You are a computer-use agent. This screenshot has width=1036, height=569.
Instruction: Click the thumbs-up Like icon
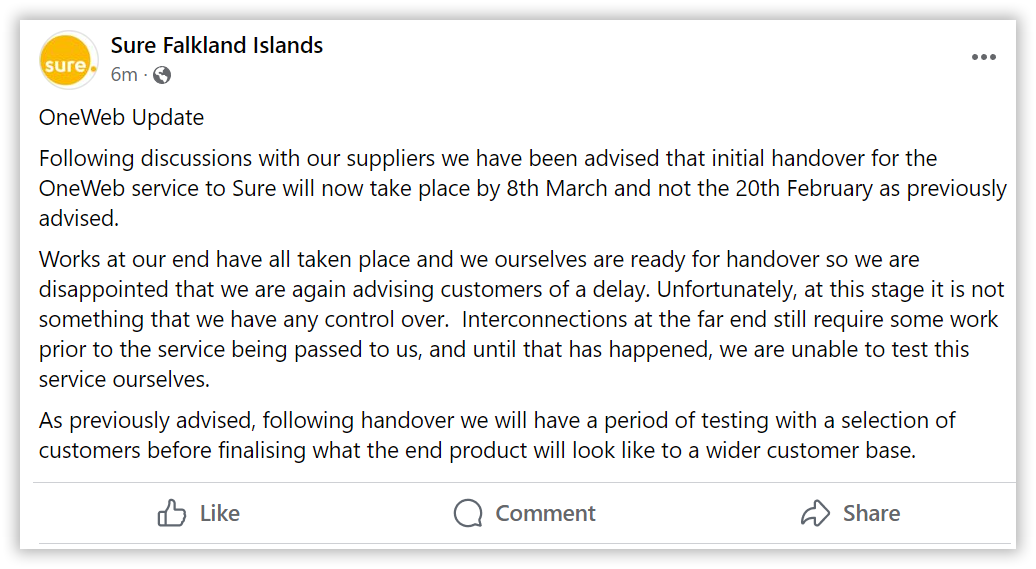172,513
